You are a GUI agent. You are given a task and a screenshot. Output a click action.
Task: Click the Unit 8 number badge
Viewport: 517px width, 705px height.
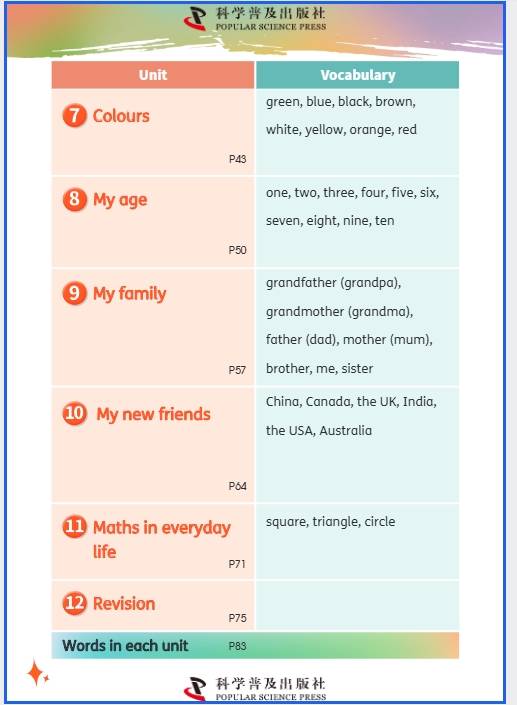tap(74, 199)
